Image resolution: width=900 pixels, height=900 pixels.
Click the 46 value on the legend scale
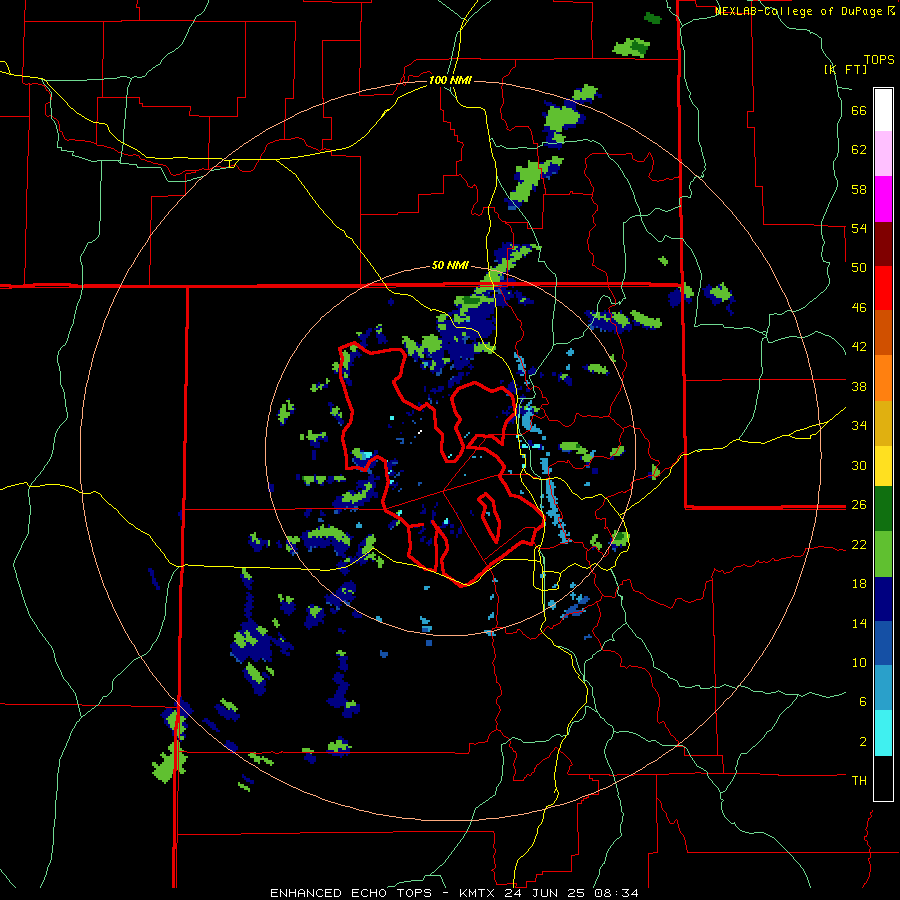tap(859, 308)
